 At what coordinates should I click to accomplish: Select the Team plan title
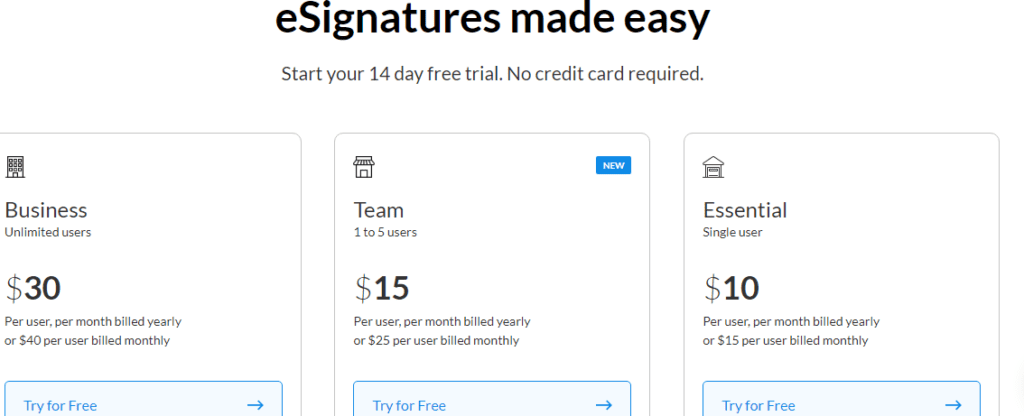379,210
